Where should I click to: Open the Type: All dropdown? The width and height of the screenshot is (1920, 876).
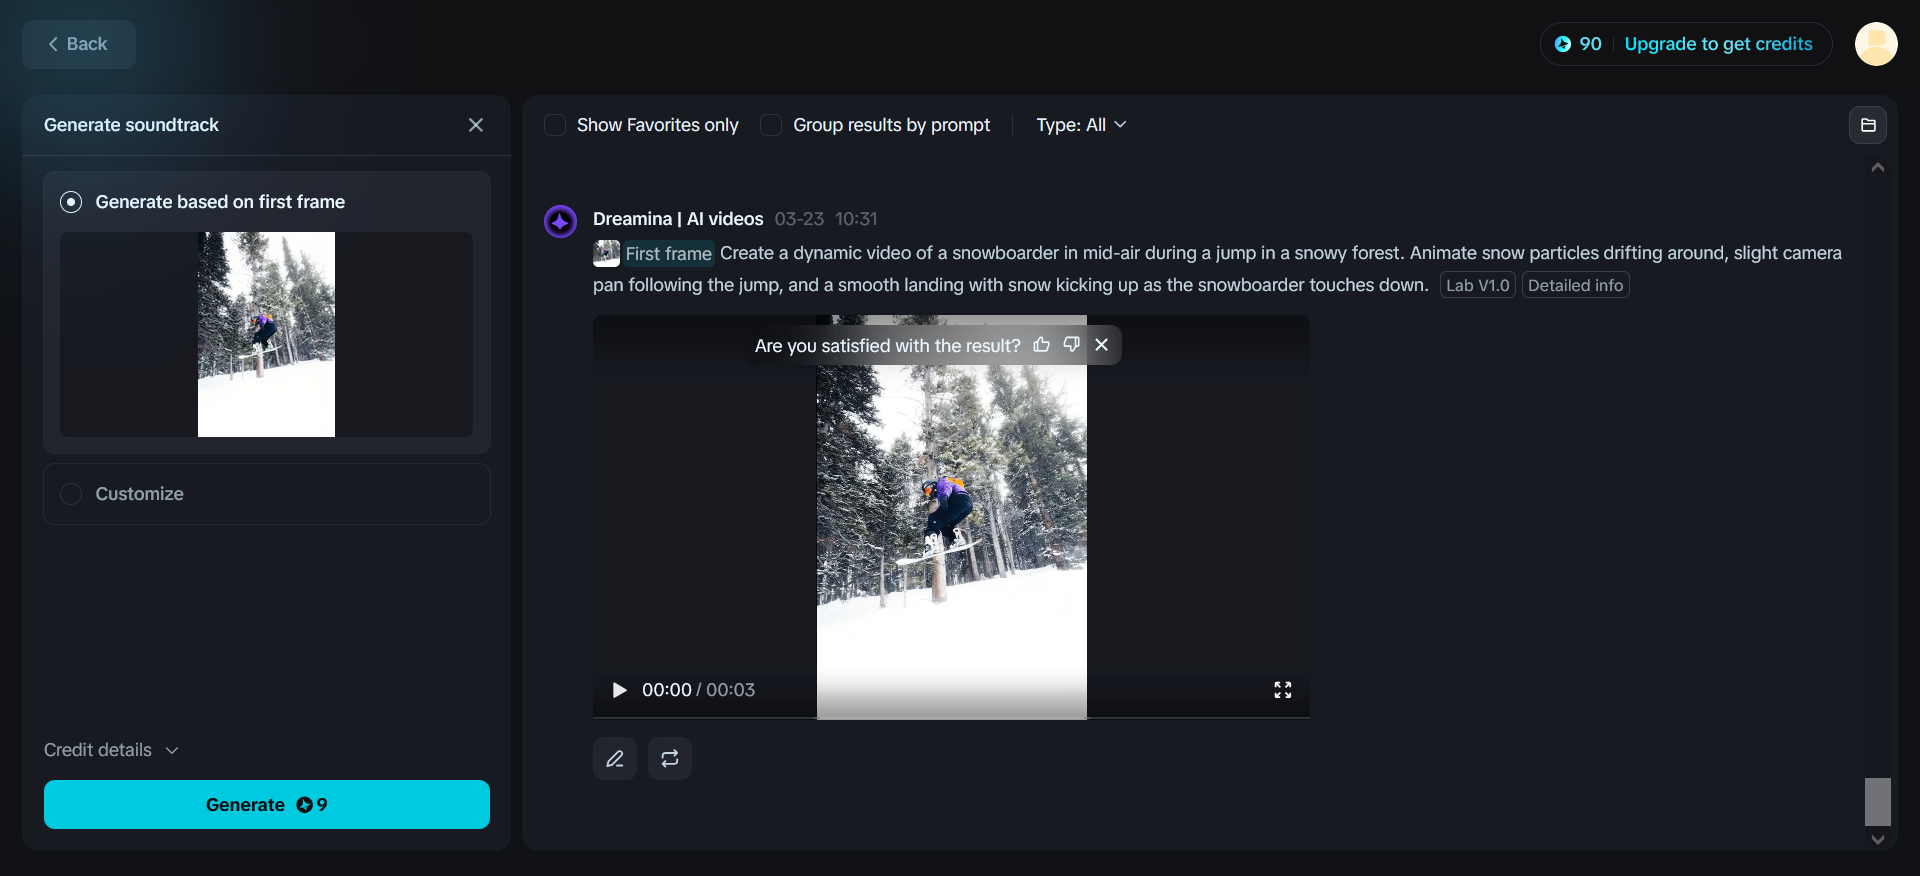tap(1081, 125)
